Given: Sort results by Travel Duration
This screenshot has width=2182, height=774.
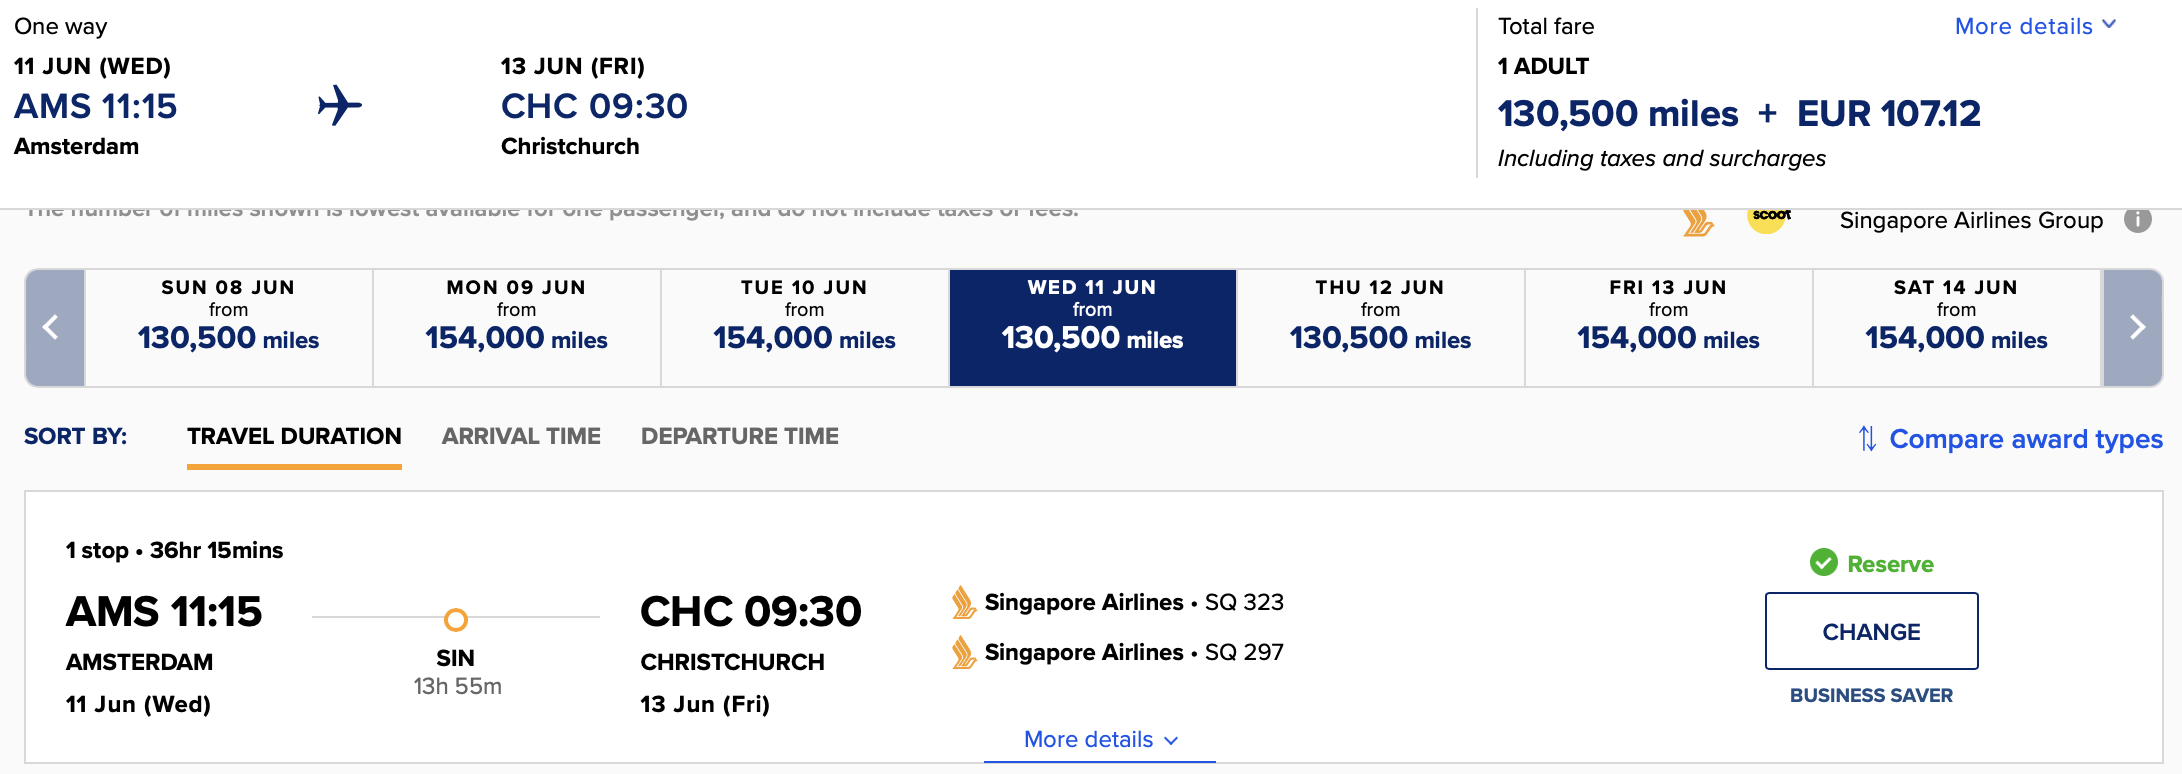Looking at the screenshot, I should (x=294, y=436).
